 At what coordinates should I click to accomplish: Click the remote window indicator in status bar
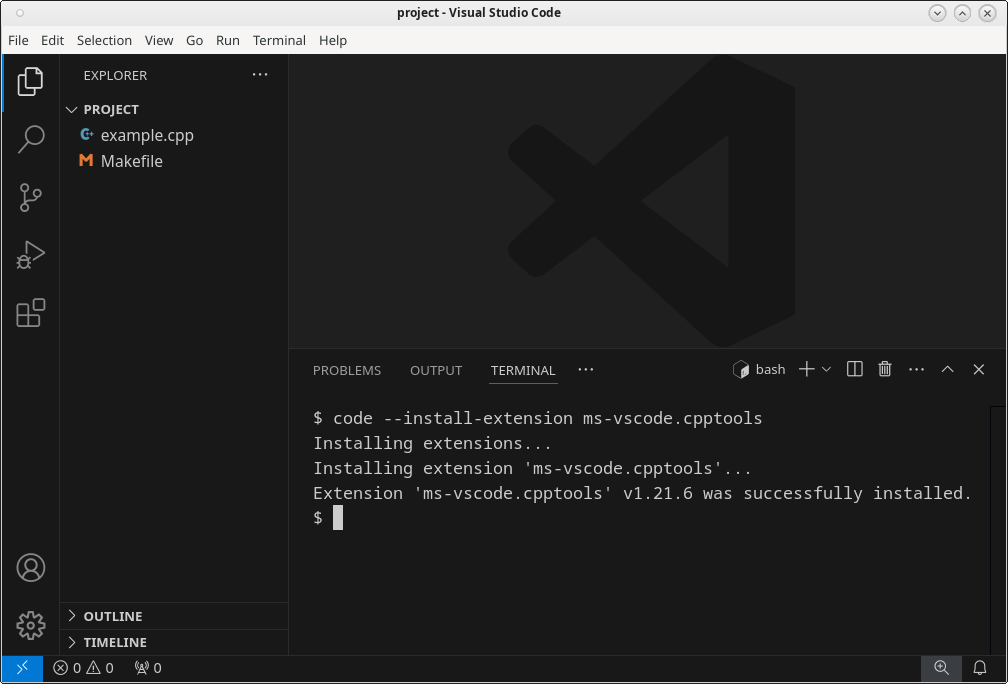pos(22,669)
